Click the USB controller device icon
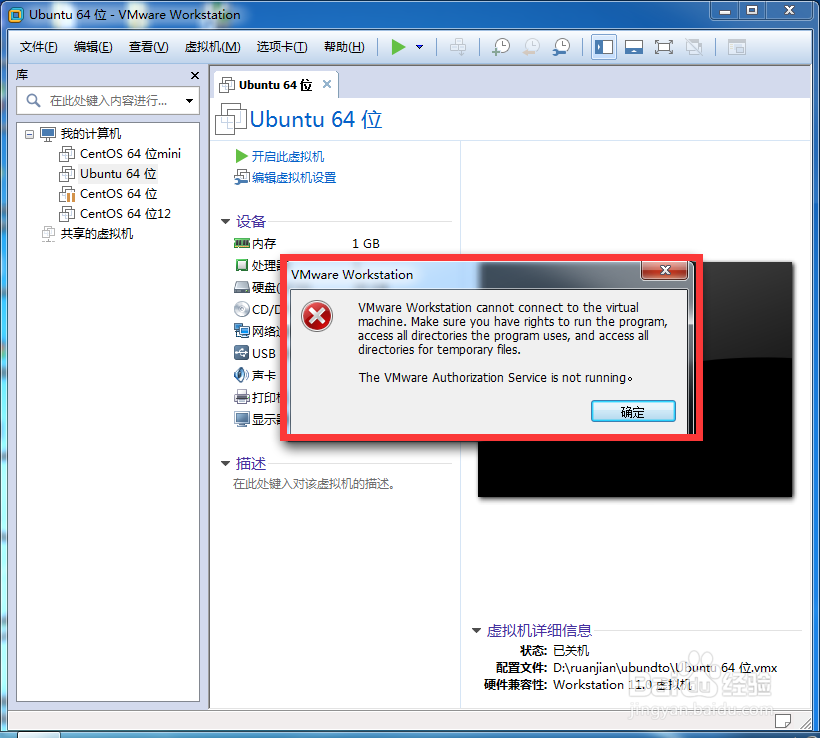This screenshot has width=820, height=738. click(242, 353)
